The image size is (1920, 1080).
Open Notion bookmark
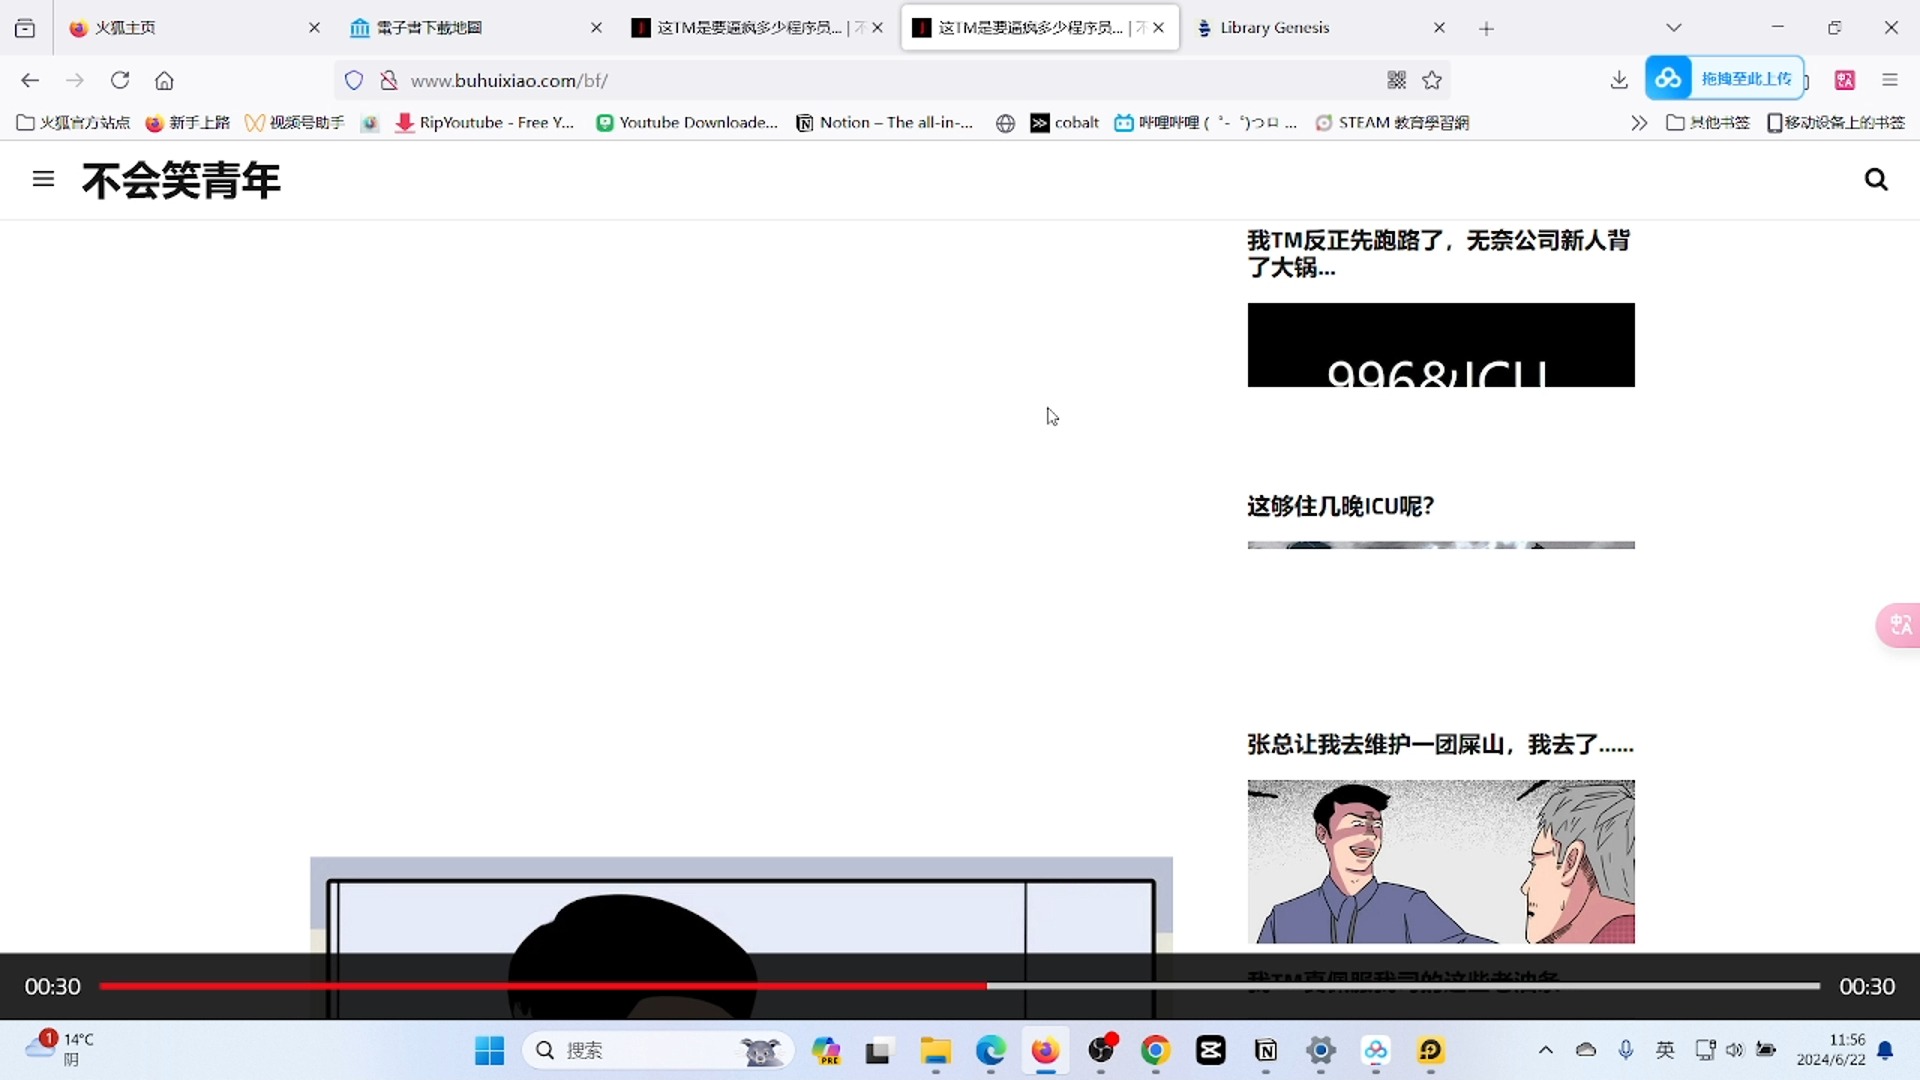pyautogui.click(x=885, y=123)
